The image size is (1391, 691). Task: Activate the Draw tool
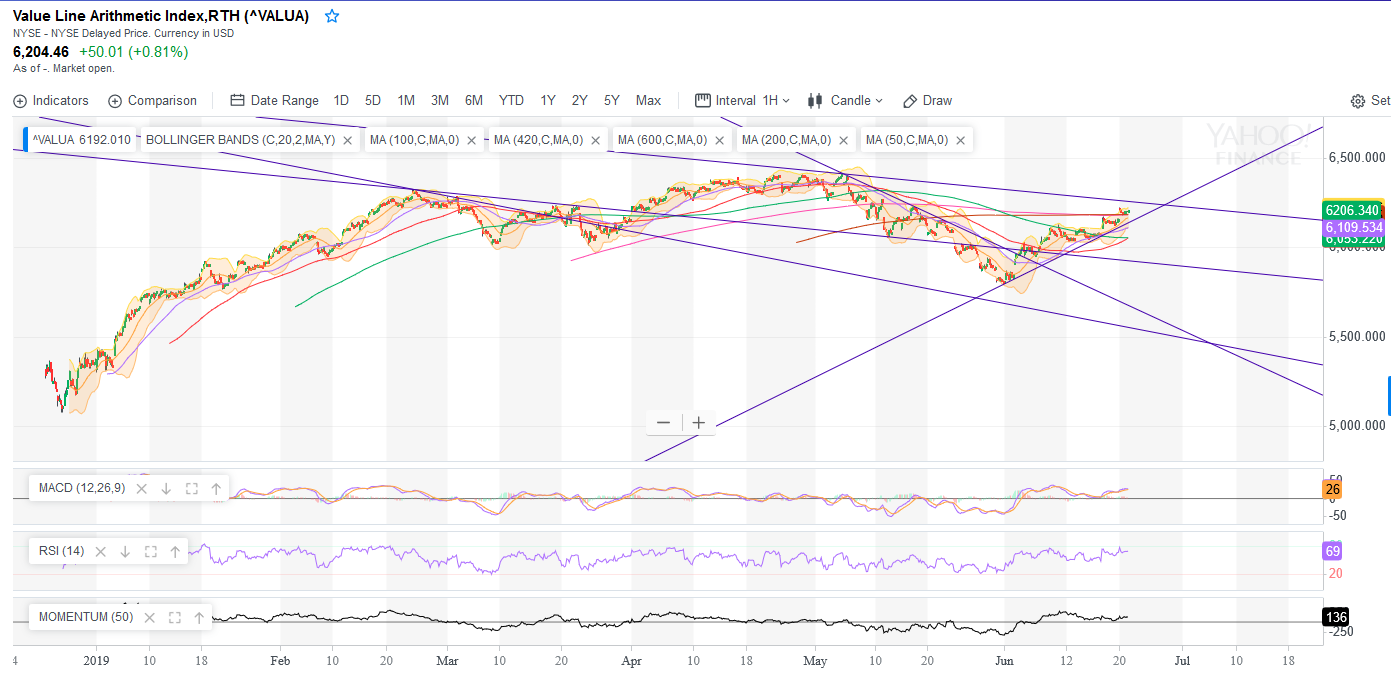927,101
